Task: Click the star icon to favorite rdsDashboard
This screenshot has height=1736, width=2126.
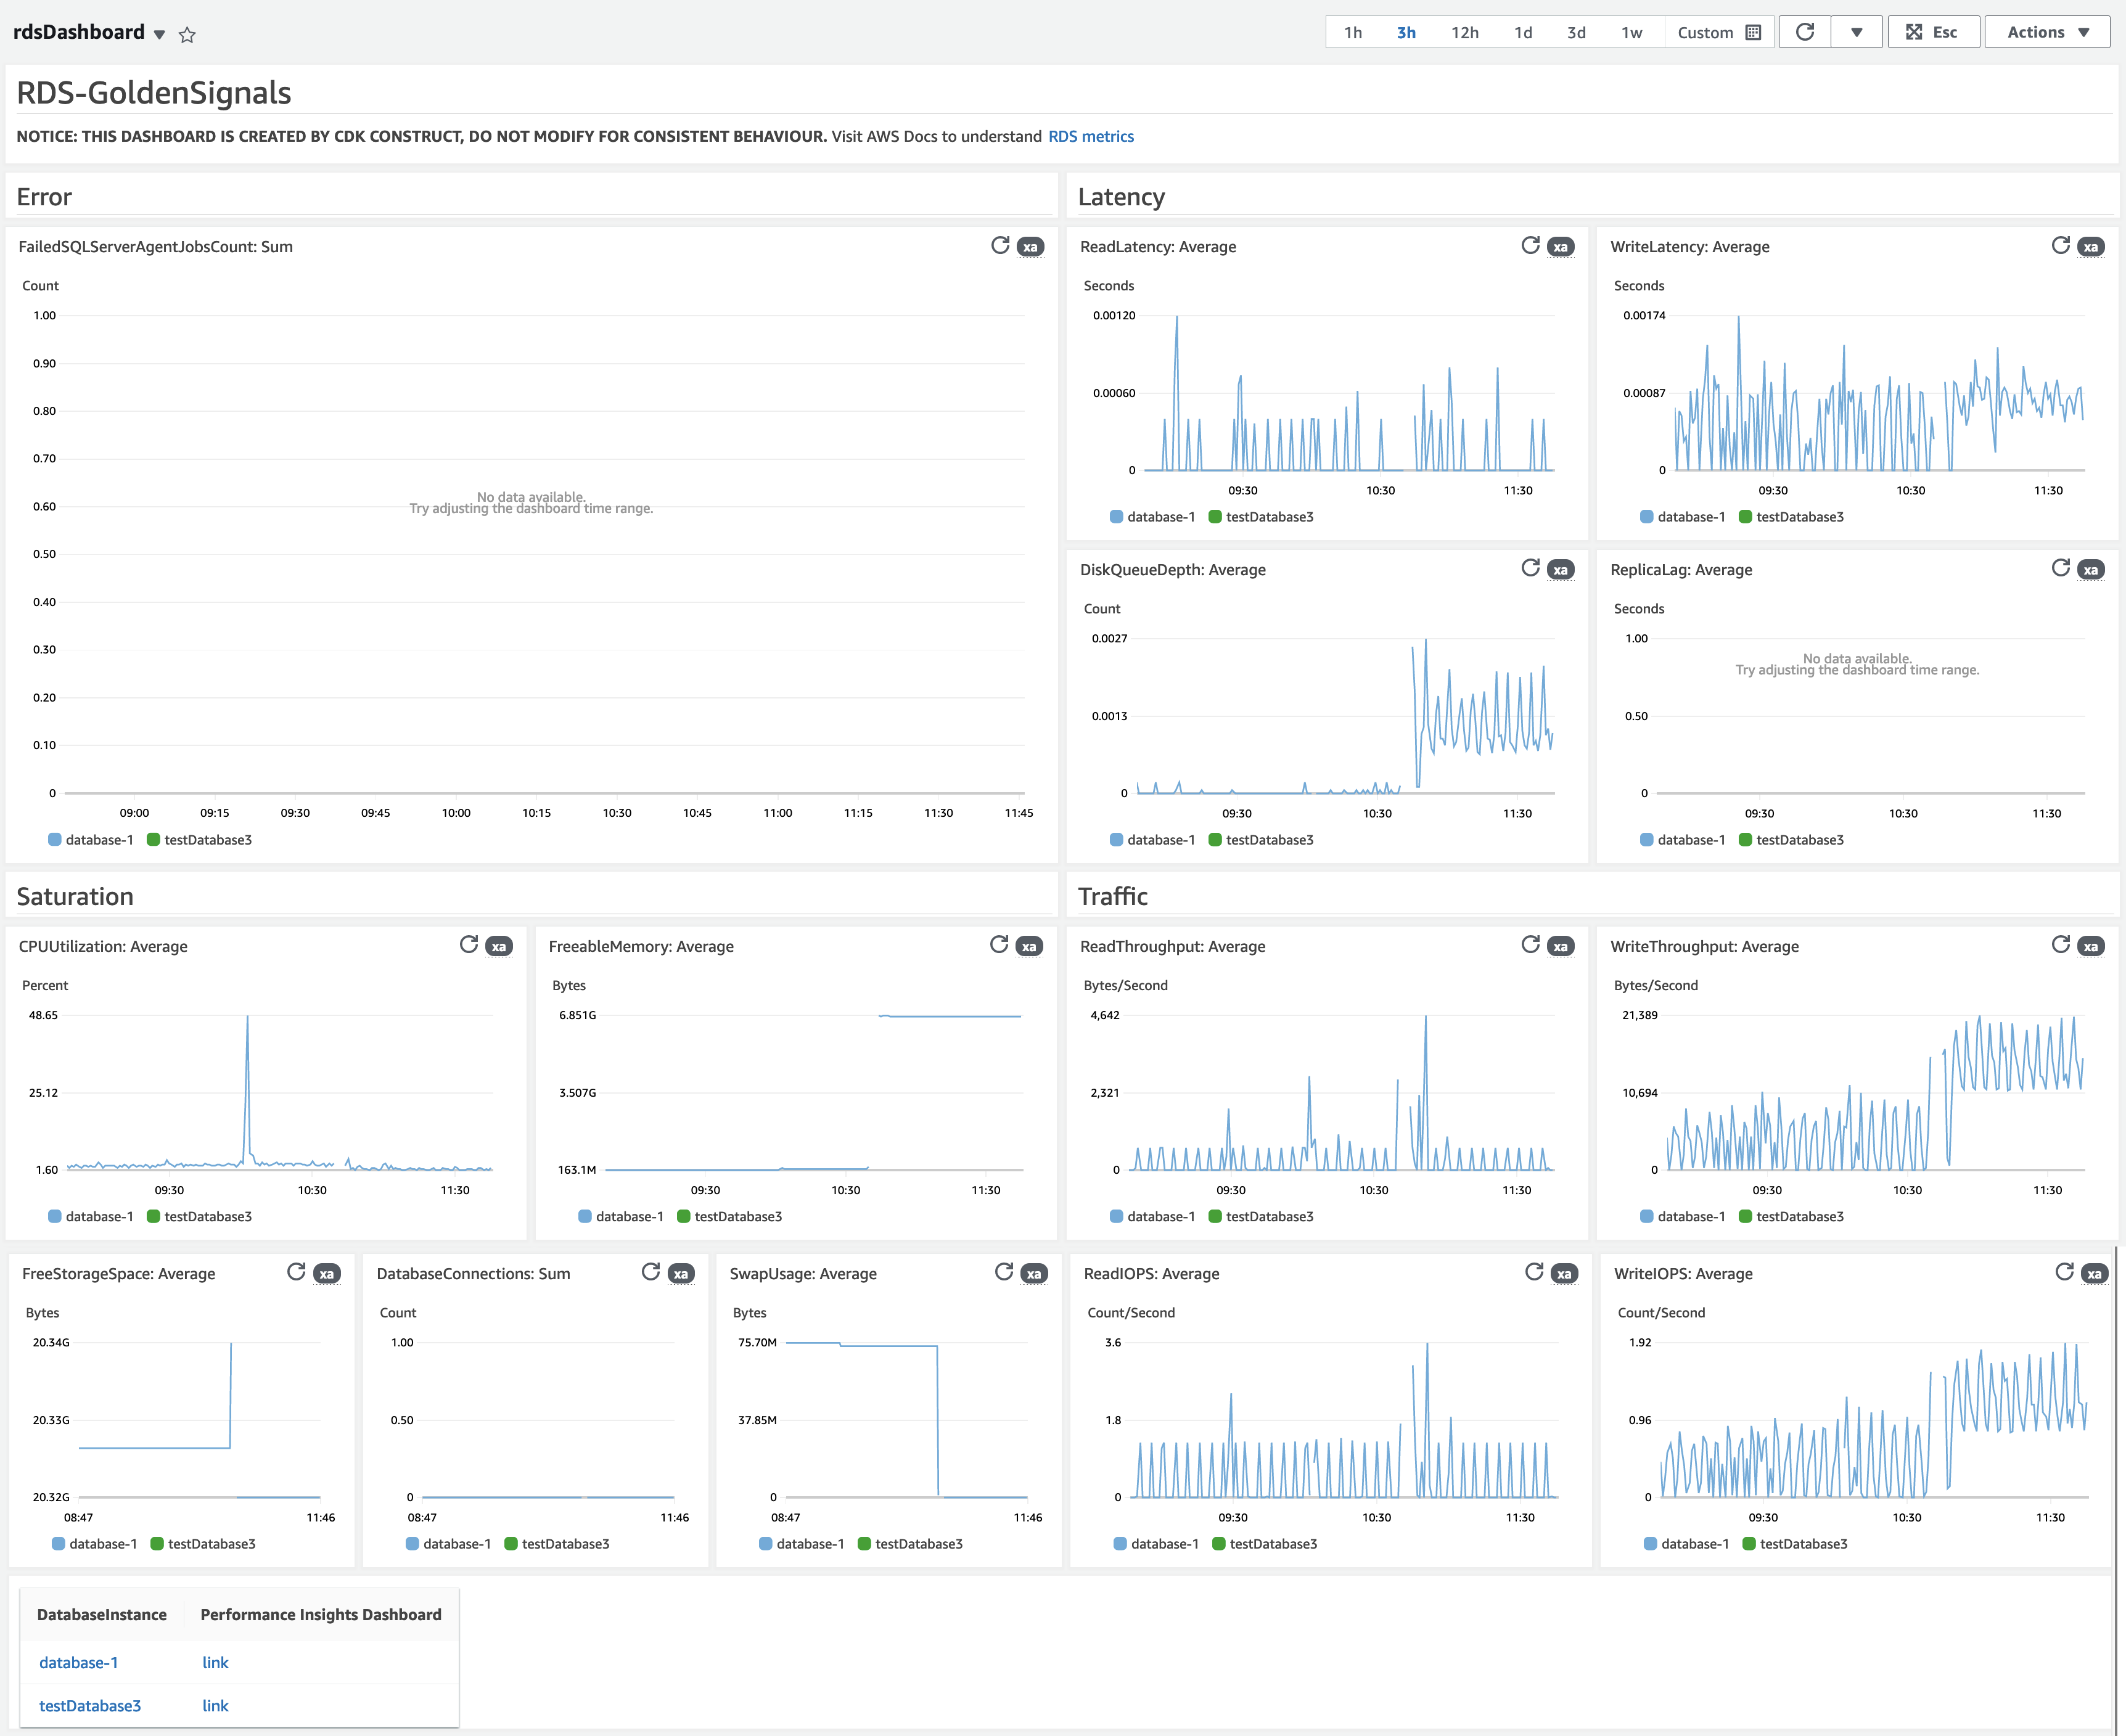Action: click(x=186, y=33)
